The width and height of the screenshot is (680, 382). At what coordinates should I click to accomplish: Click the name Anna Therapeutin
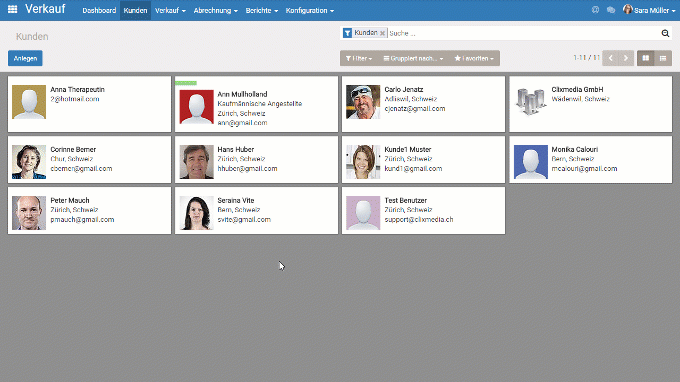(x=77, y=89)
